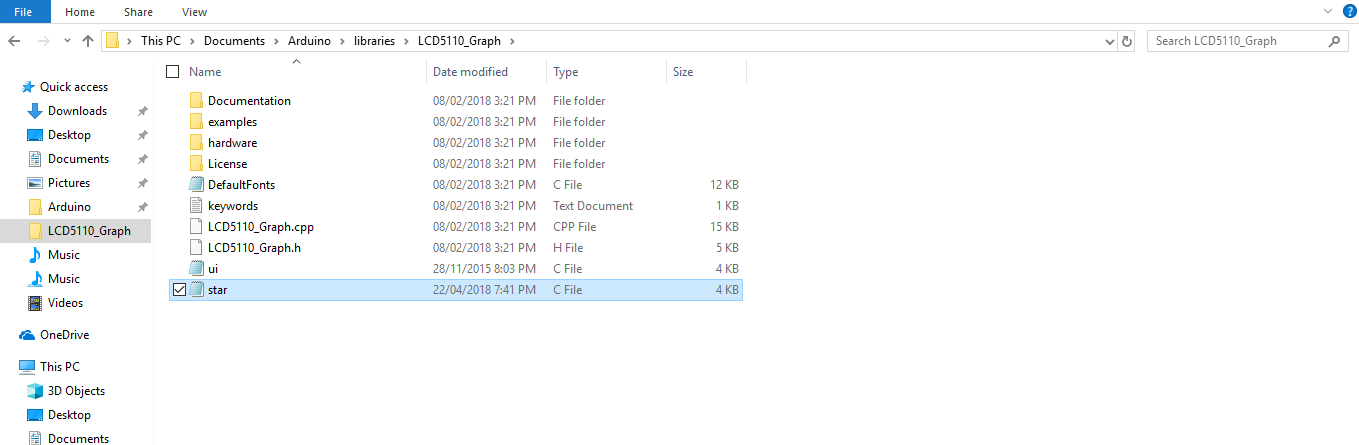
Task: Sort by the Size column header
Action: pos(683,72)
